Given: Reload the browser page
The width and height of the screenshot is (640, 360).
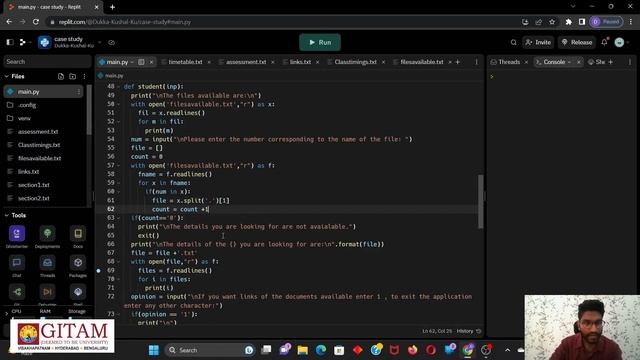Looking at the screenshot, I should coord(36,22).
